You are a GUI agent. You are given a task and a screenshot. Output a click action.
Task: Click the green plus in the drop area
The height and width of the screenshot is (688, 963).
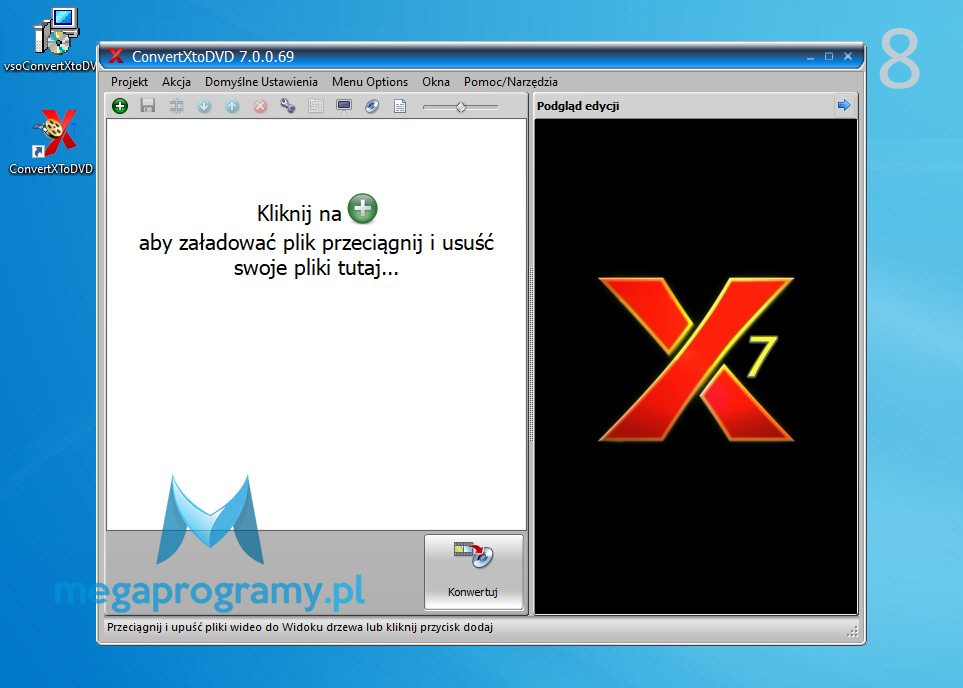(x=363, y=209)
